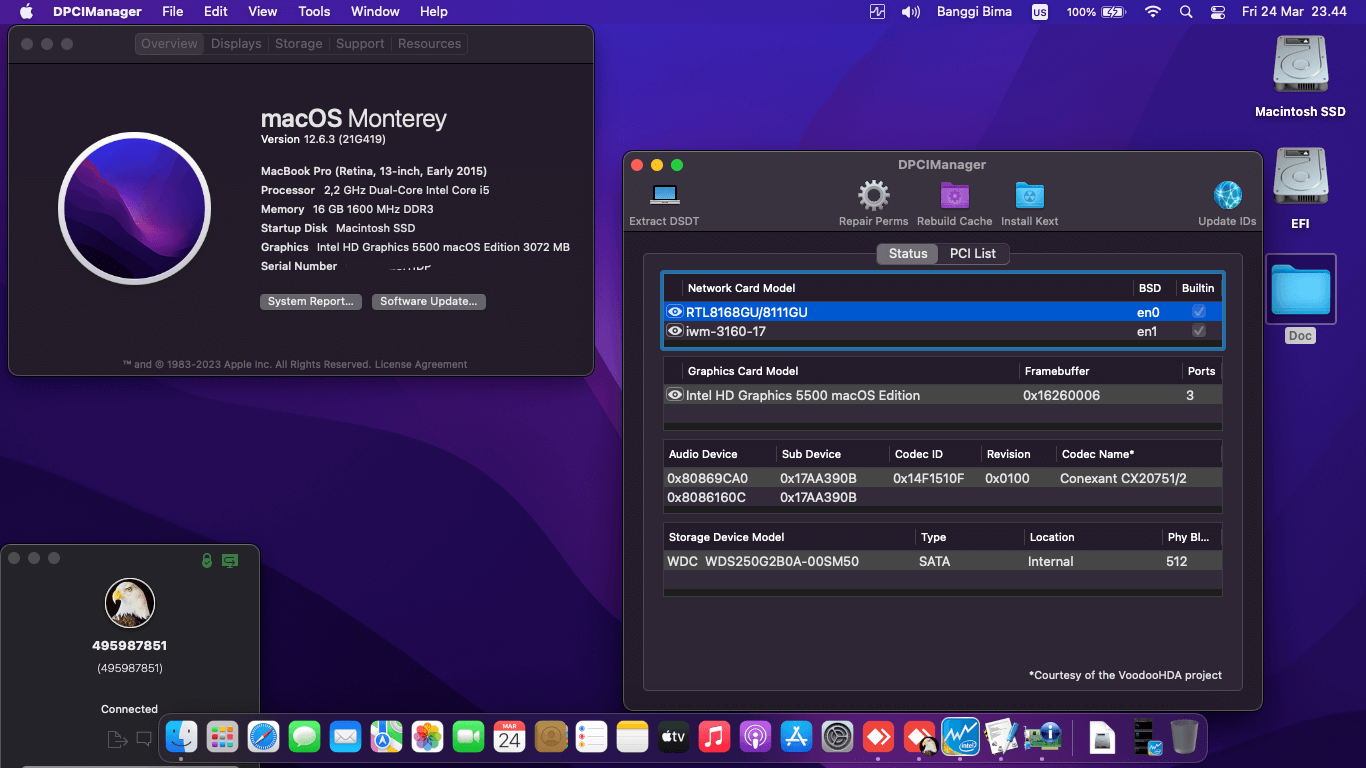Click Extract DSDT in DPCIManager toolbar

tap(664, 204)
